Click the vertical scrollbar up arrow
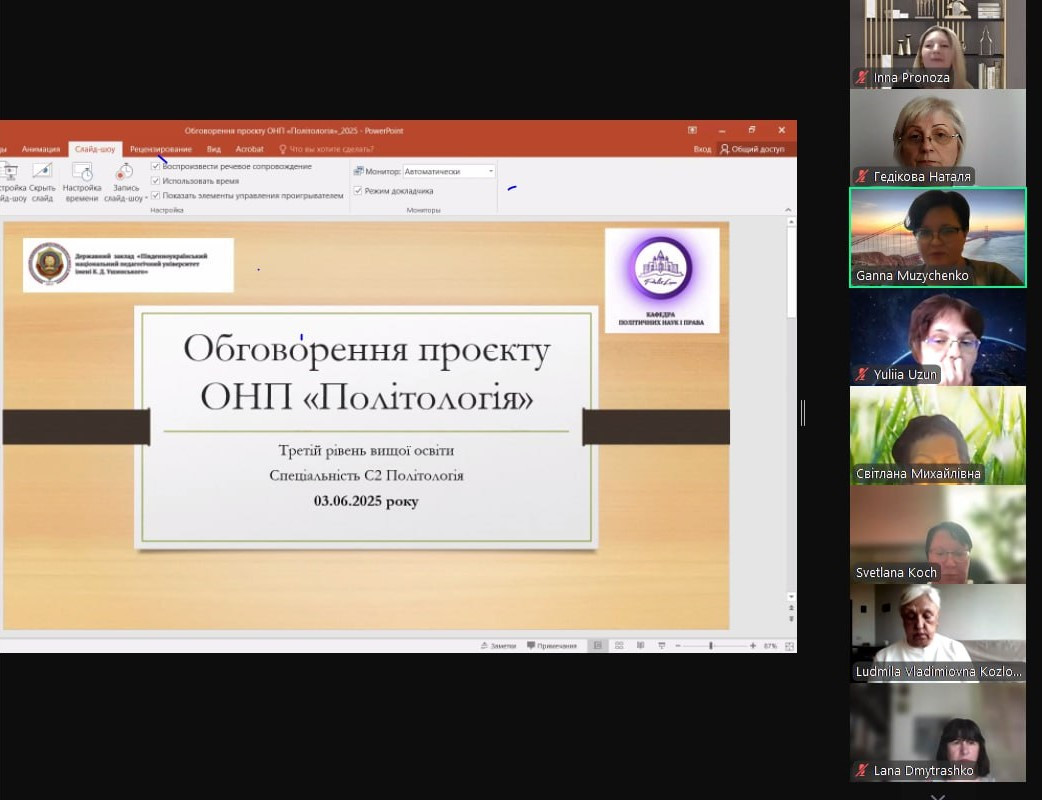This screenshot has width=1042, height=800. pyautogui.click(x=791, y=223)
